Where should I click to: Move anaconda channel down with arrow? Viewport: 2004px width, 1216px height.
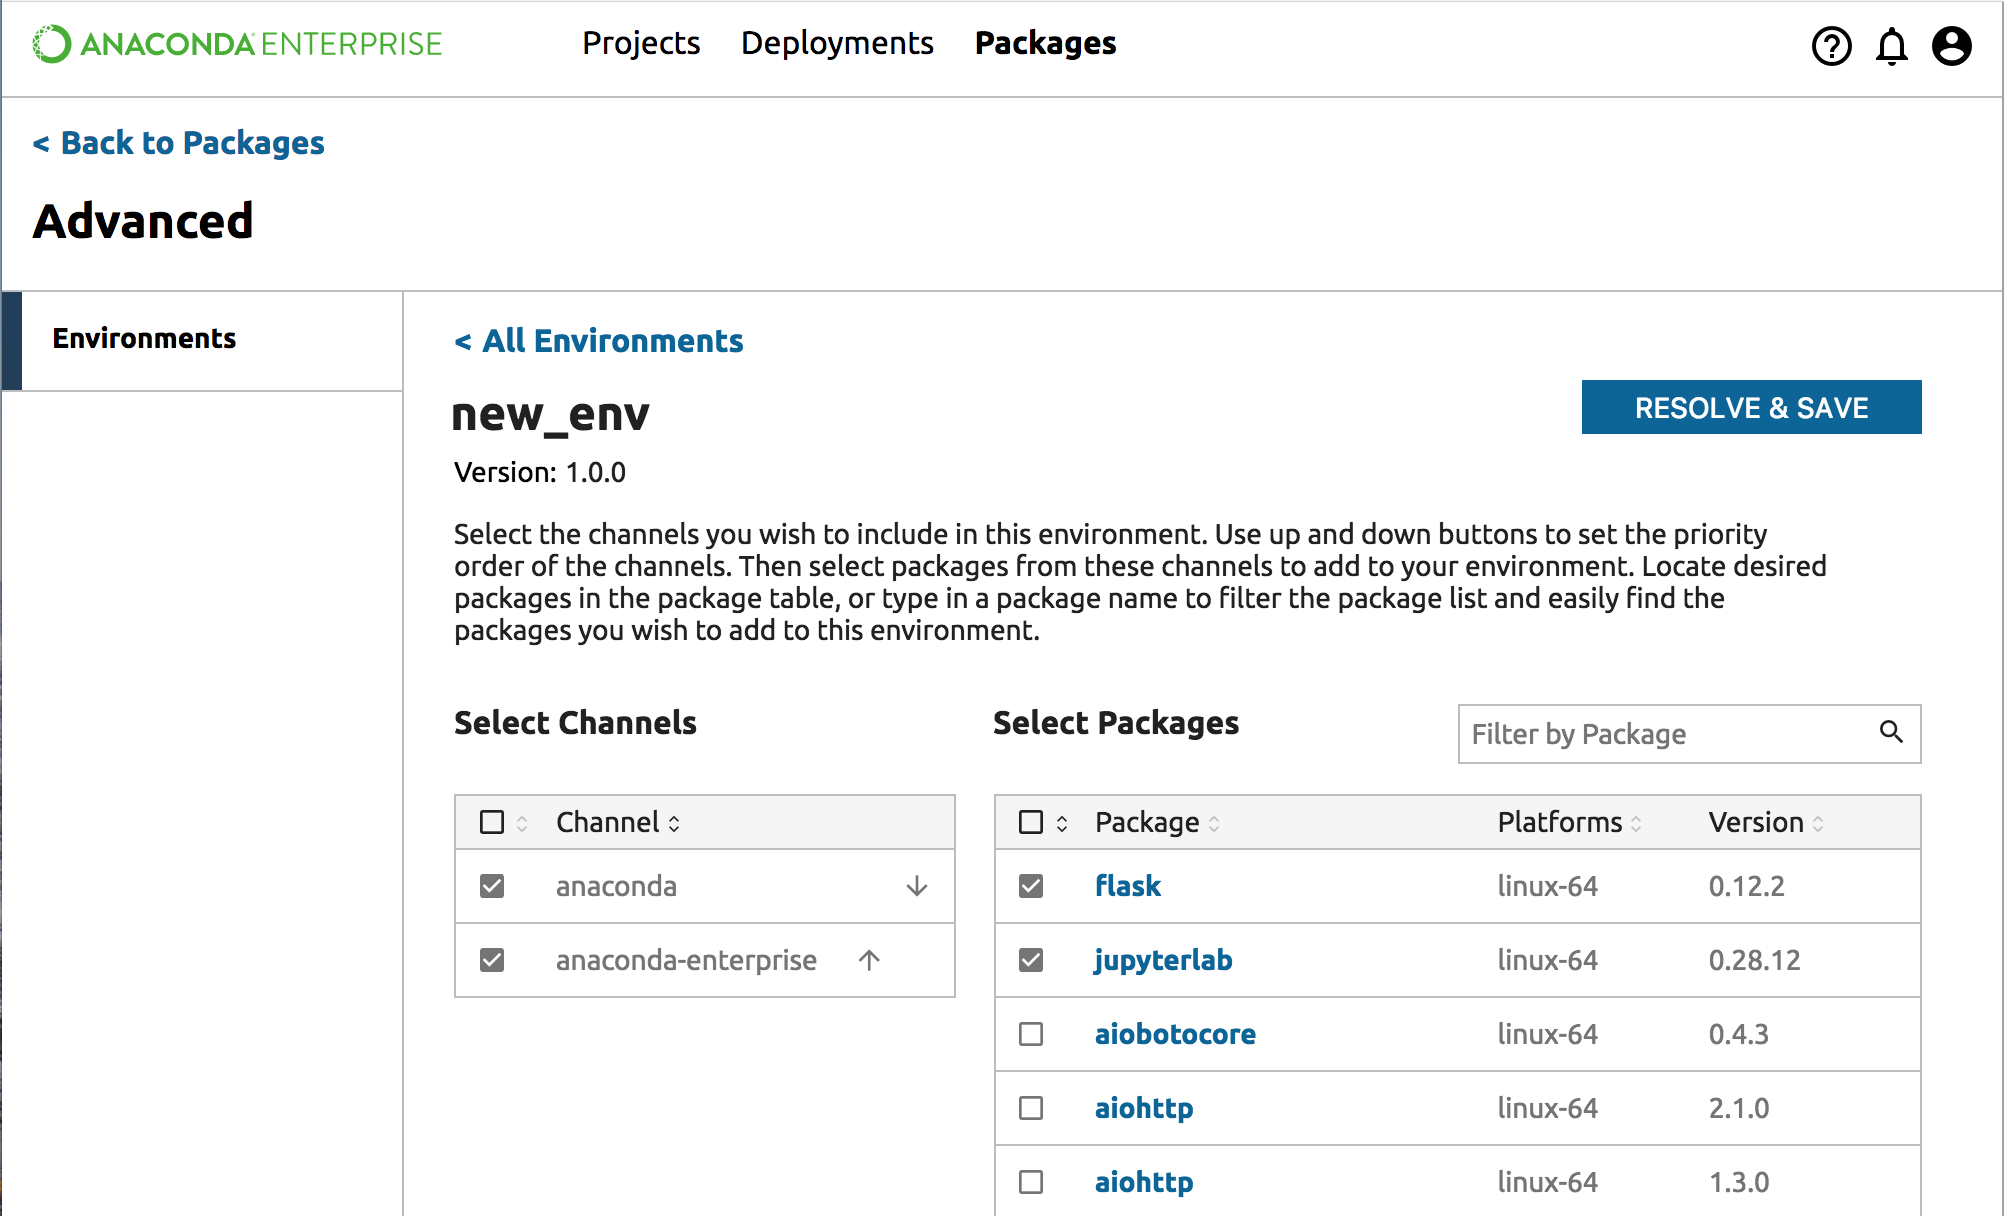pos(916,886)
